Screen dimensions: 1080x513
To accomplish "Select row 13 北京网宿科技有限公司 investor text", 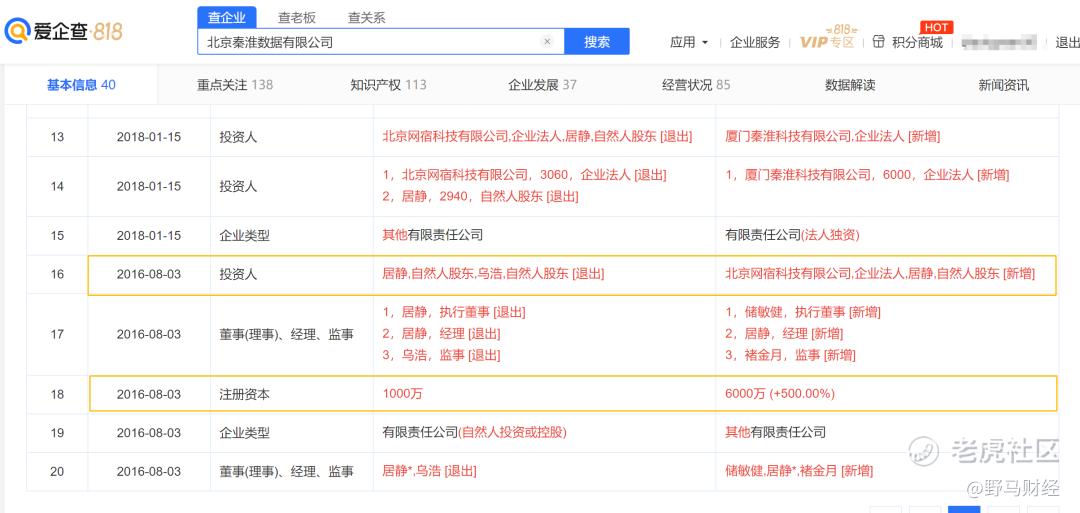I will coord(537,136).
